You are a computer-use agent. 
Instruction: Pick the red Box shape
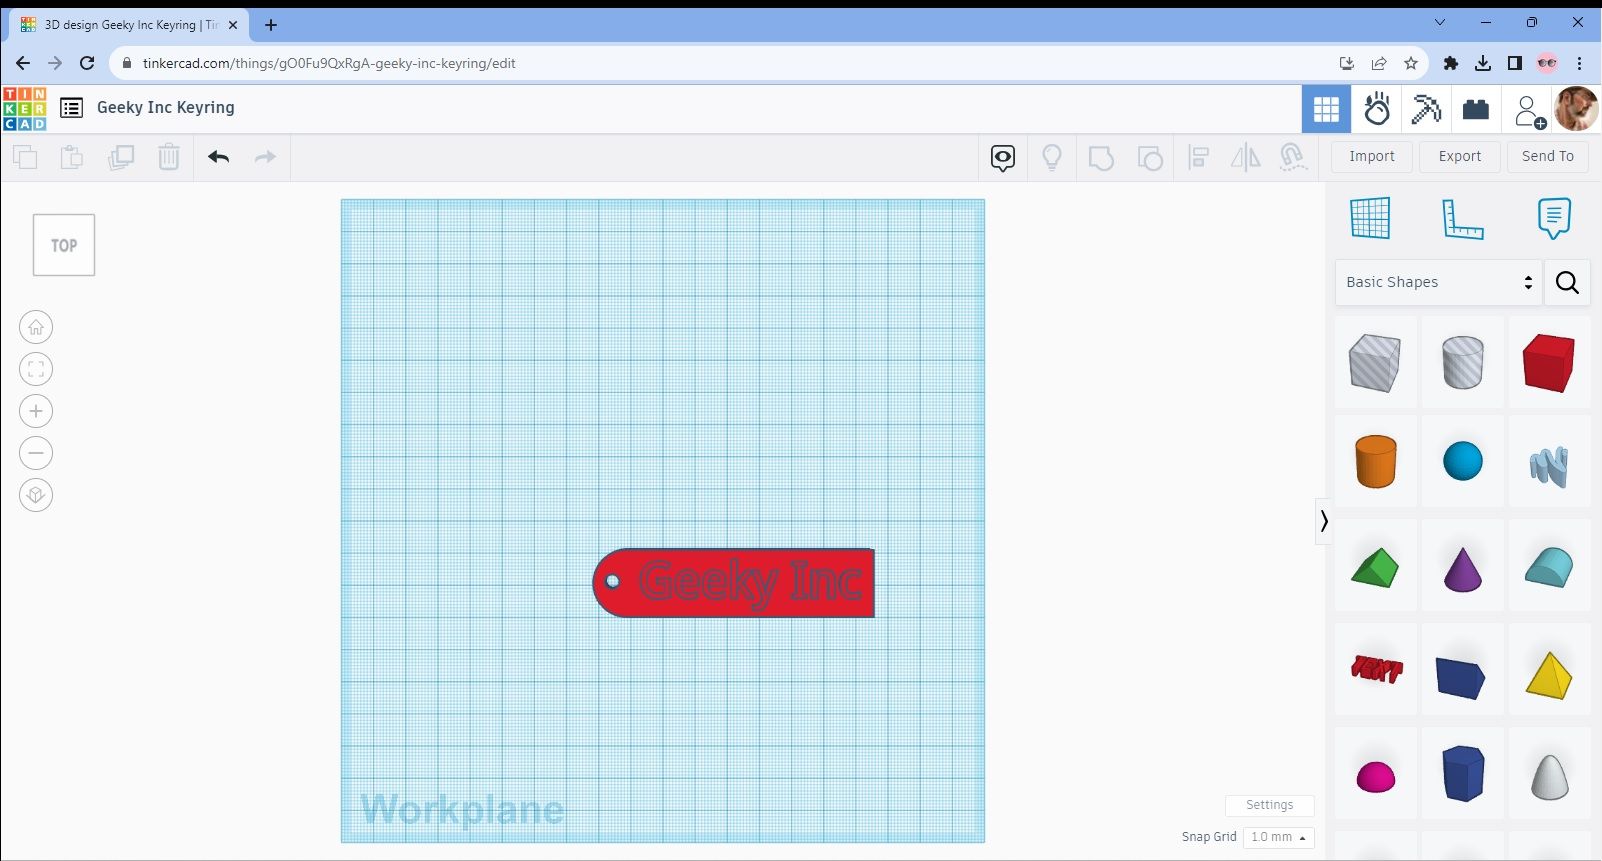[x=1549, y=362]
